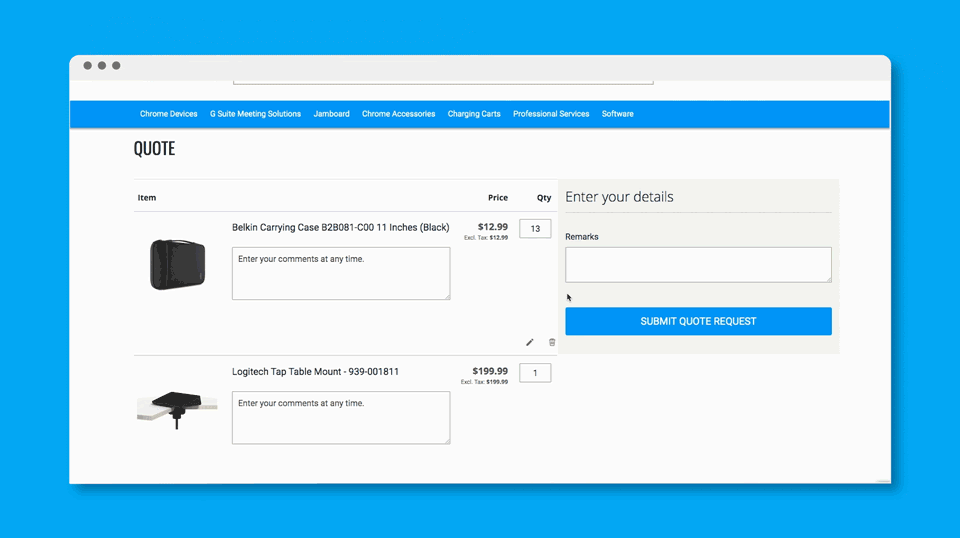Click the middle minimize window dot
Viewport: 960px width, 538px height.
pyautogui.click(x=102, y=66)
